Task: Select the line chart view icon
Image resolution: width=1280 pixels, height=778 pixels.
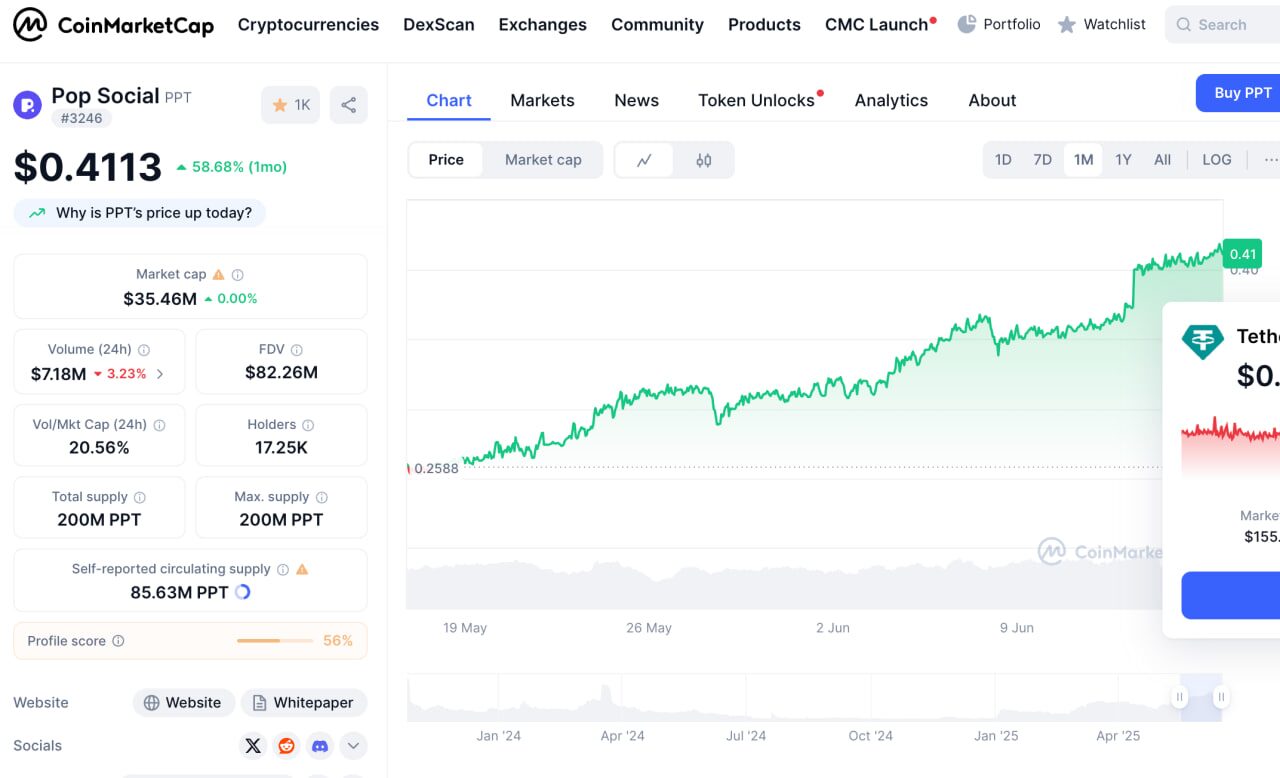Action: [645, 160]
